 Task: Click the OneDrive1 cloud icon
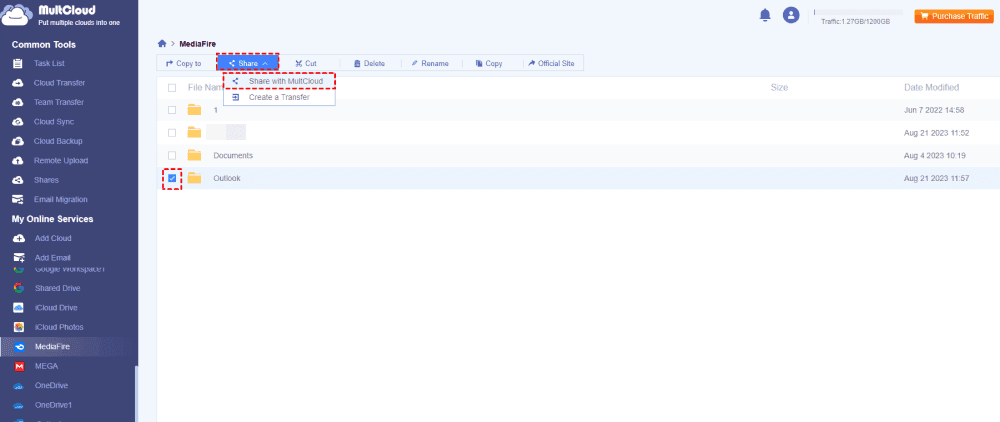19,405
